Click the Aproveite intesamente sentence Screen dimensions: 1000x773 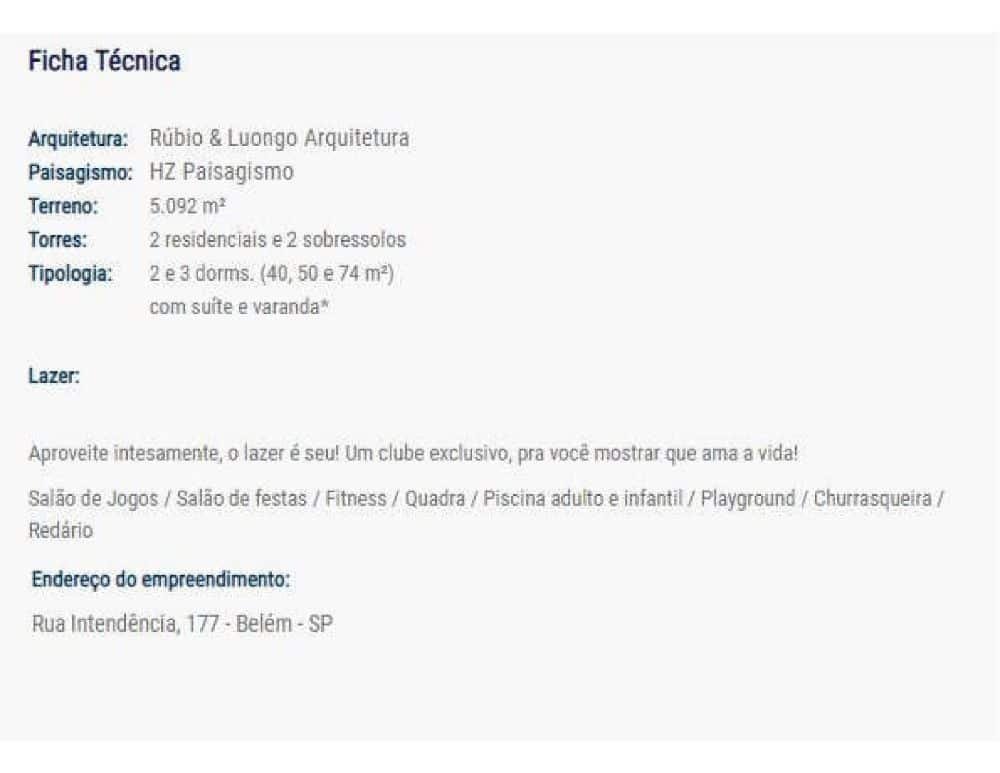point(413,453)
